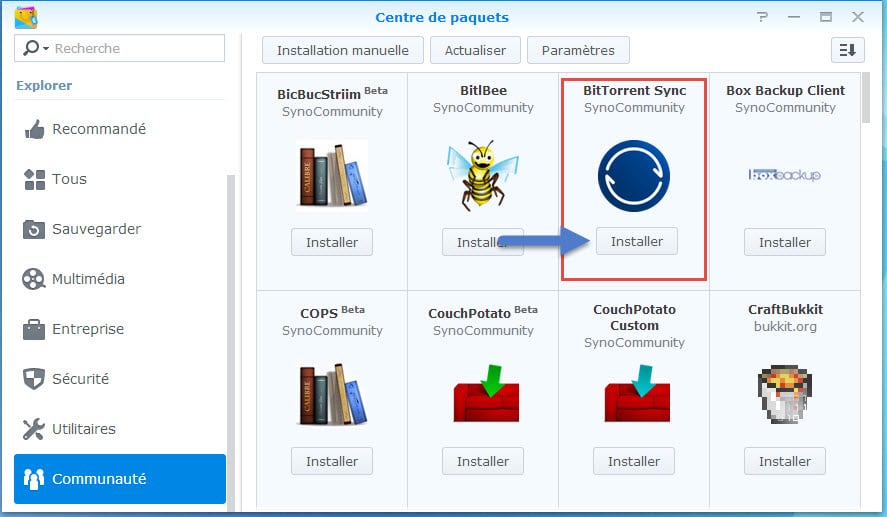Click the sort order icon button
The width and height of the screenshot is (887, 517).
point(847,50)
